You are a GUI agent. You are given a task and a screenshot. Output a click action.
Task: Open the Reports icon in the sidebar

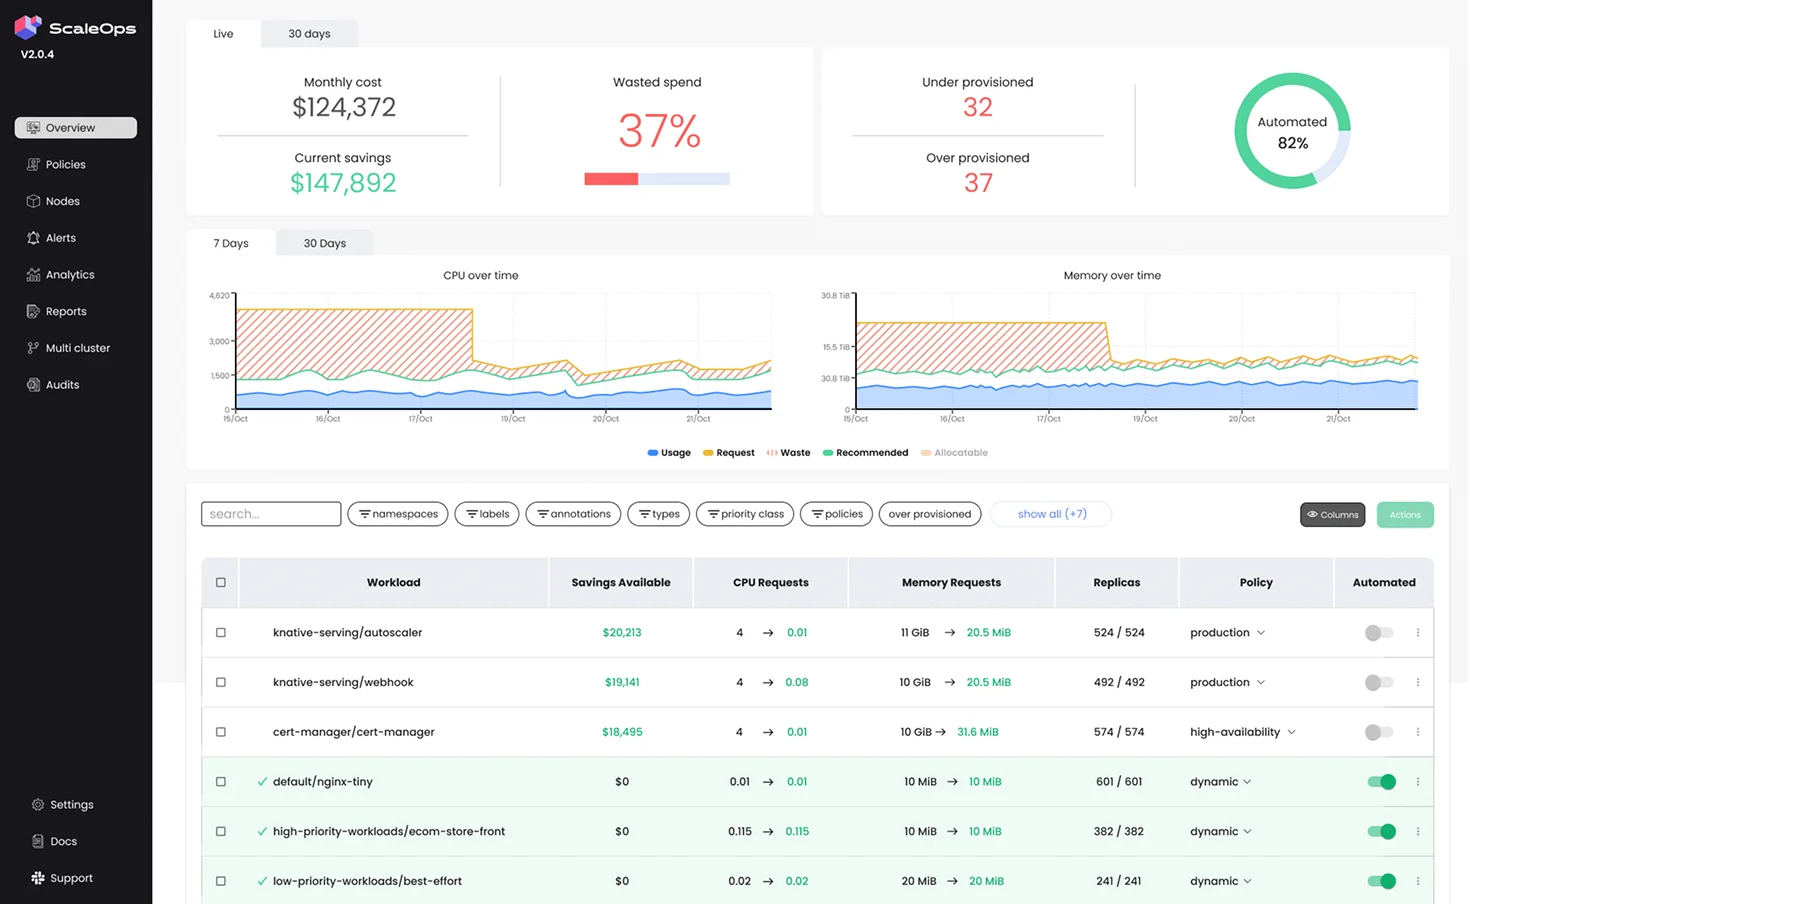coord(33,313)
